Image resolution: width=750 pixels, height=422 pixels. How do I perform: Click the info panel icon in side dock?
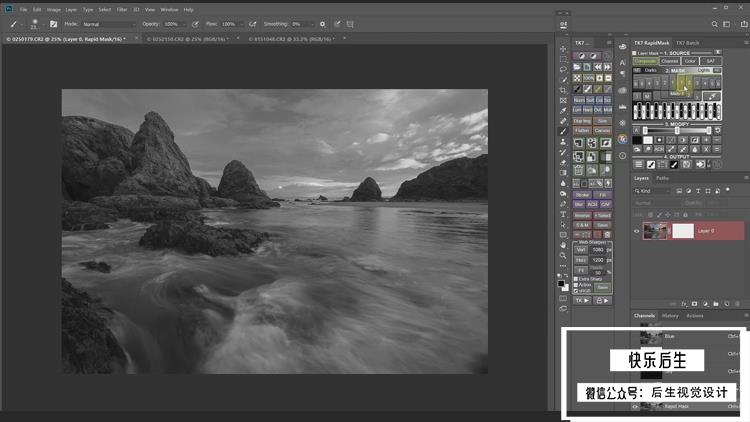622,155
